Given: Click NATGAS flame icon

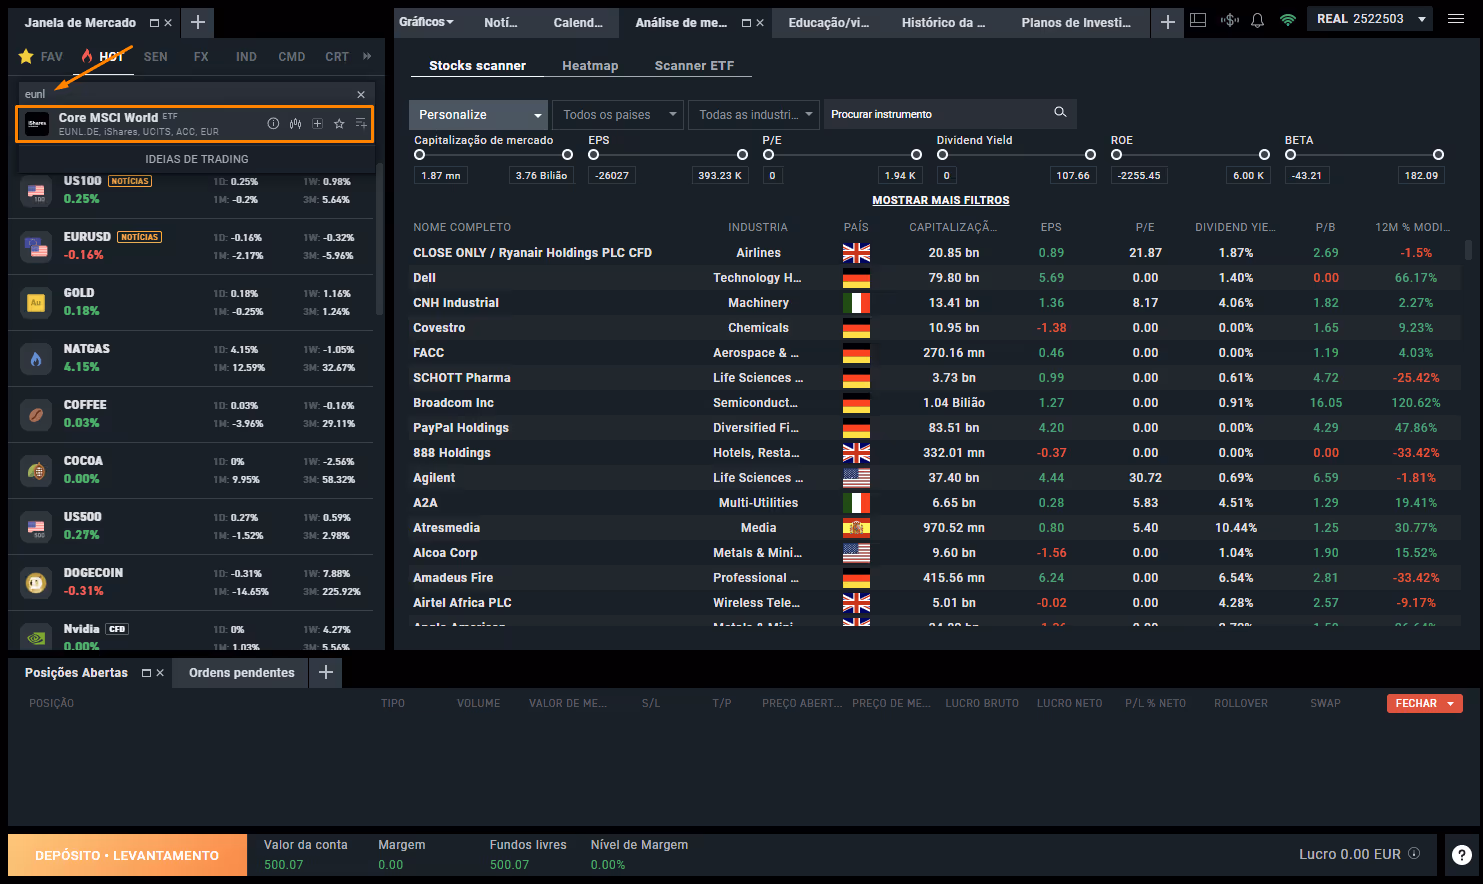Looking at the screenshot, I should click(37, 359).
